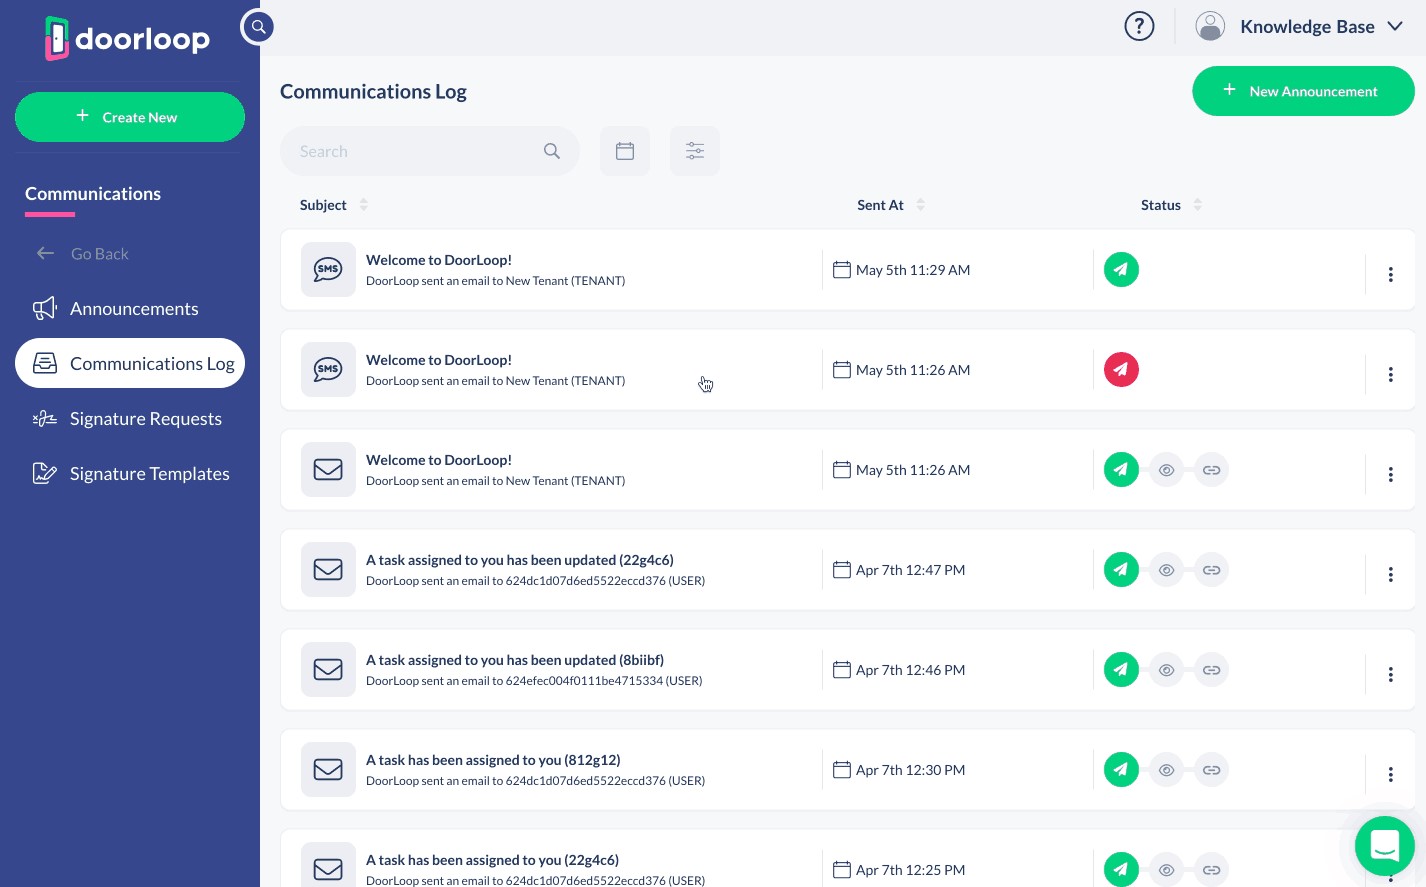Click link icon on Apr 7th 12:30 PM row
The image size is (1426, 887).
tap(1211, 770)
